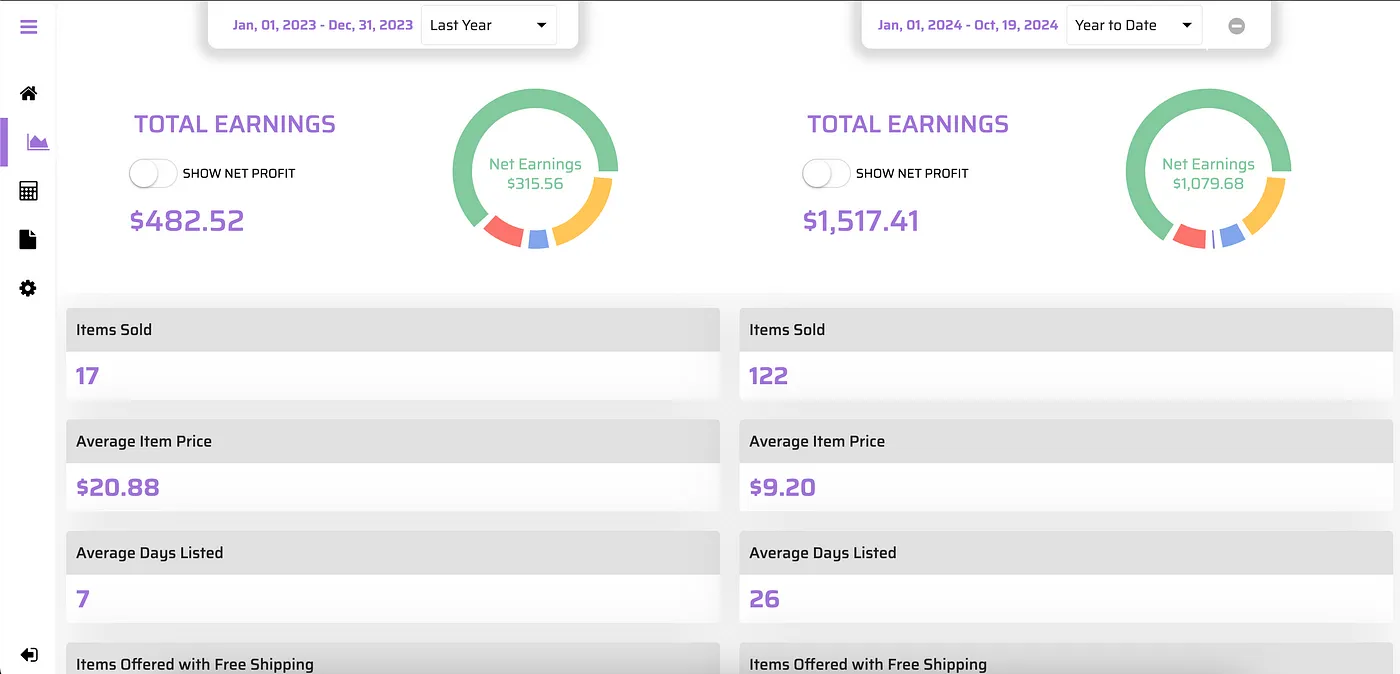Screen dimensions: 1400x674
Task: Click date range Jan, 01, 2023 - Dec, 31, 2023
Action: pyautogui.click(x=323, y=25)
